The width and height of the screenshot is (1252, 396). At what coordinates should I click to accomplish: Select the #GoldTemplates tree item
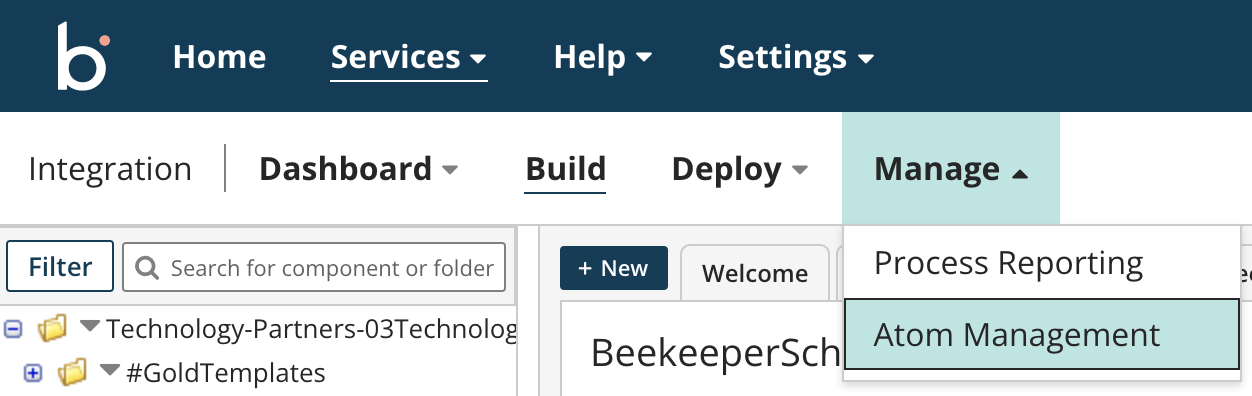coord(225,373)
